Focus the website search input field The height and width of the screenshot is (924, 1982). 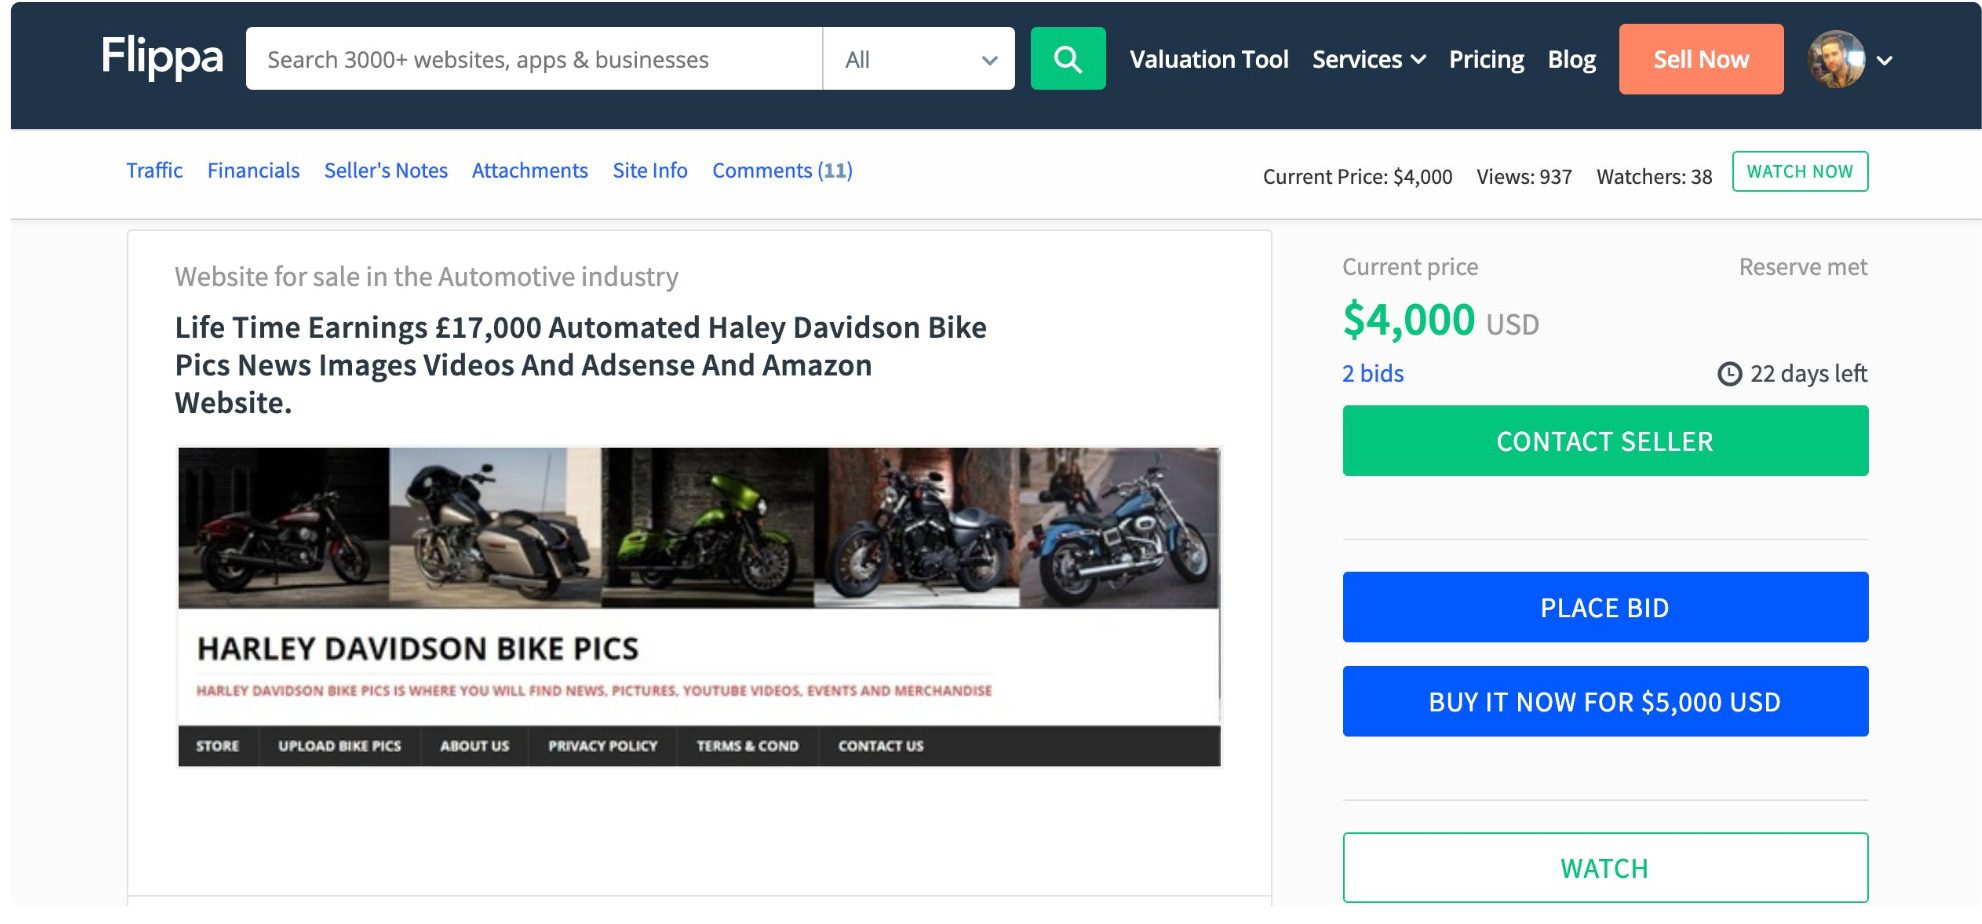(534, 59)
